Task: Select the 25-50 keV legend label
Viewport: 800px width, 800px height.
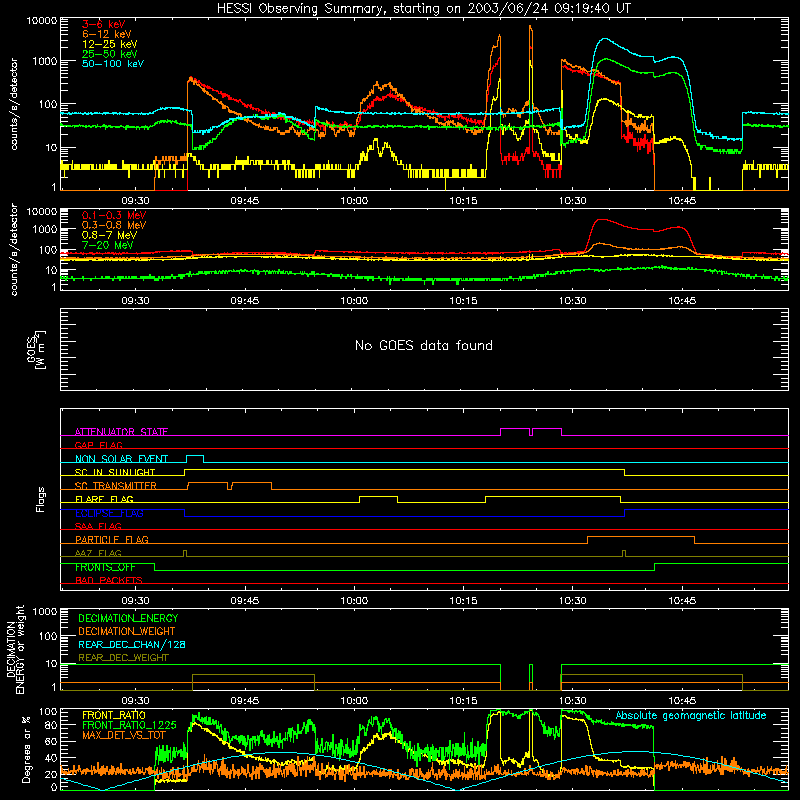Action: (x=110, y=54)
